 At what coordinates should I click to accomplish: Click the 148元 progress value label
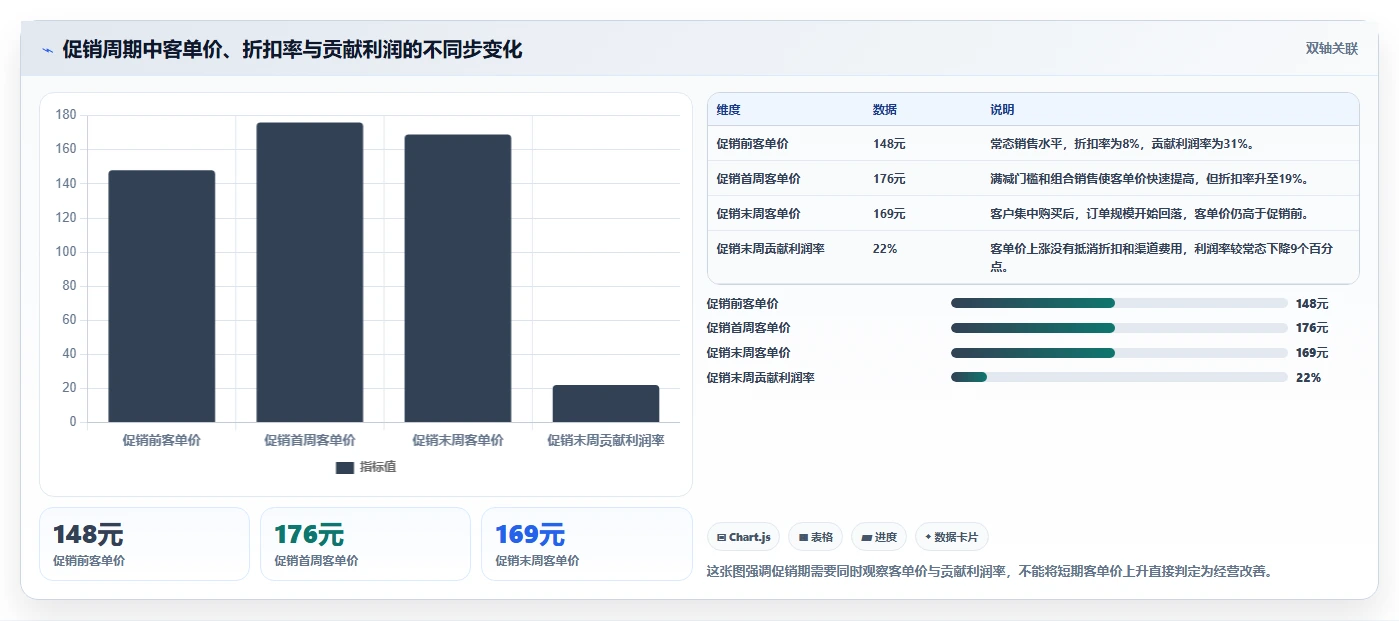click(x=1312, y=304)
